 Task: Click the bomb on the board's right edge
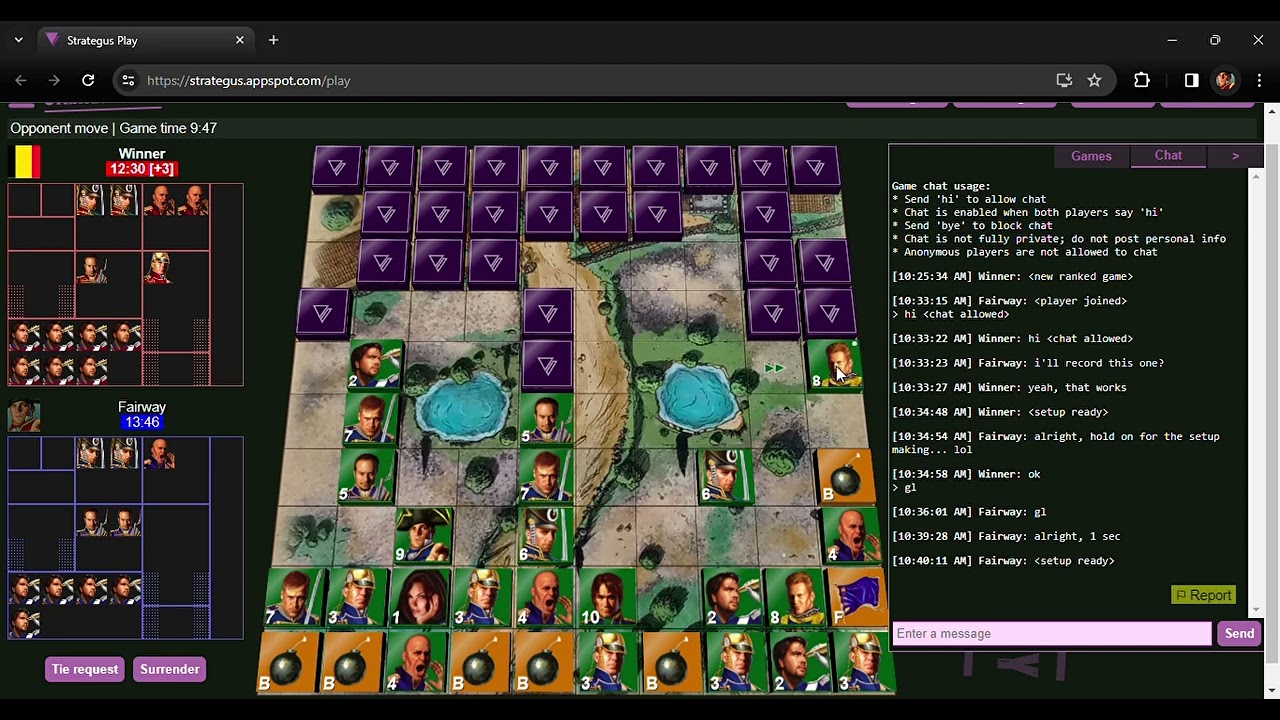point(847,477)
